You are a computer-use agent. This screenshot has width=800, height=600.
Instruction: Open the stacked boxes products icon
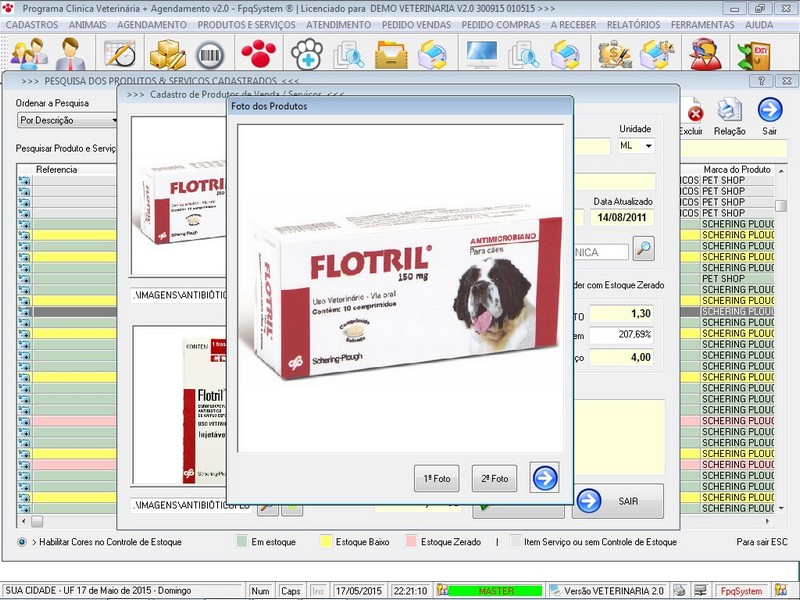point(167,54)
